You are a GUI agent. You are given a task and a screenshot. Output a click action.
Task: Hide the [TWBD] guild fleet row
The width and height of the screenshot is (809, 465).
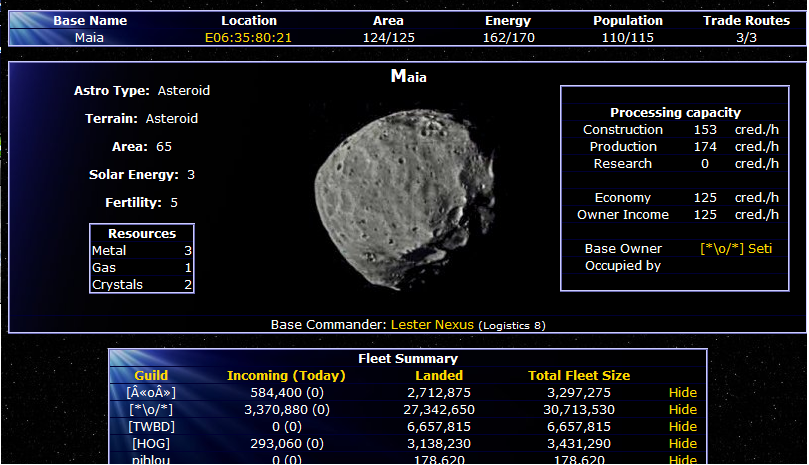(x=683, y=426)
